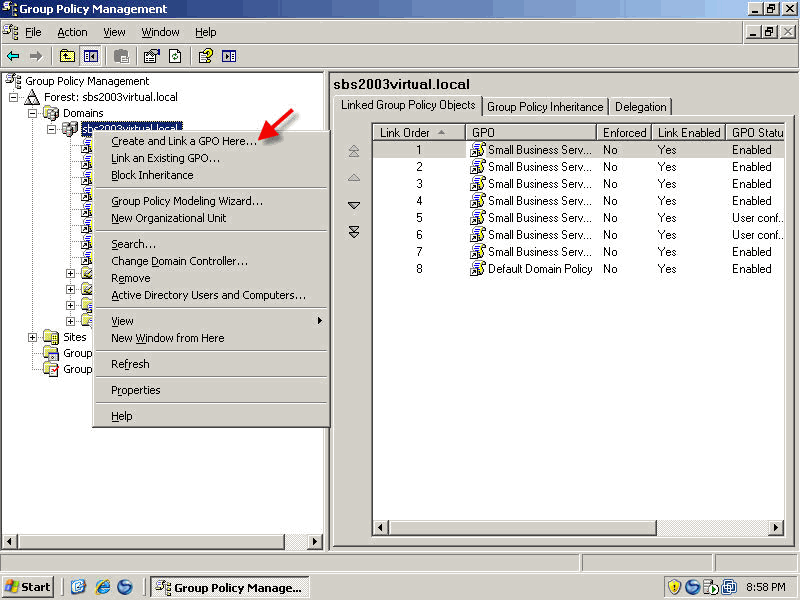This screenshot has height=600, width=800.
Task: Click the 8:58 PM clock
Action: click(x=766, y=587)
